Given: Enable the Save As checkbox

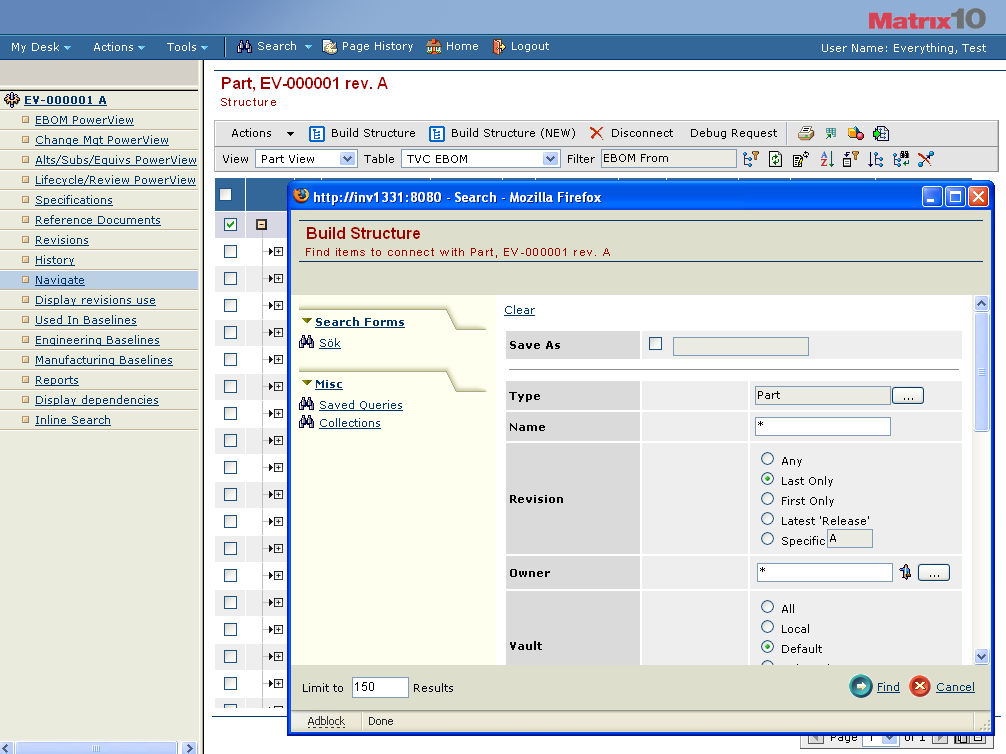Looking at the screenshot, I should pyautogui.click(x=656, y=344).
